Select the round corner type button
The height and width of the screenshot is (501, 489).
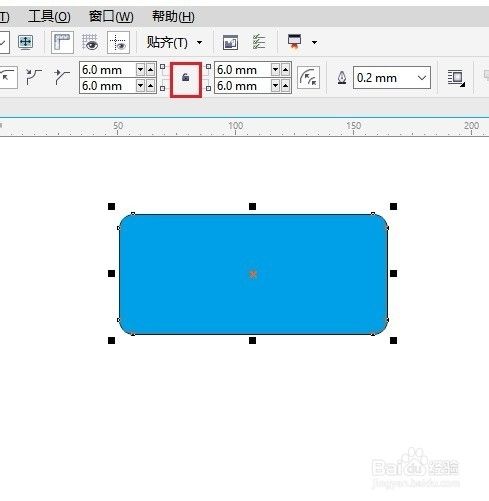click(x=7, y=77)
